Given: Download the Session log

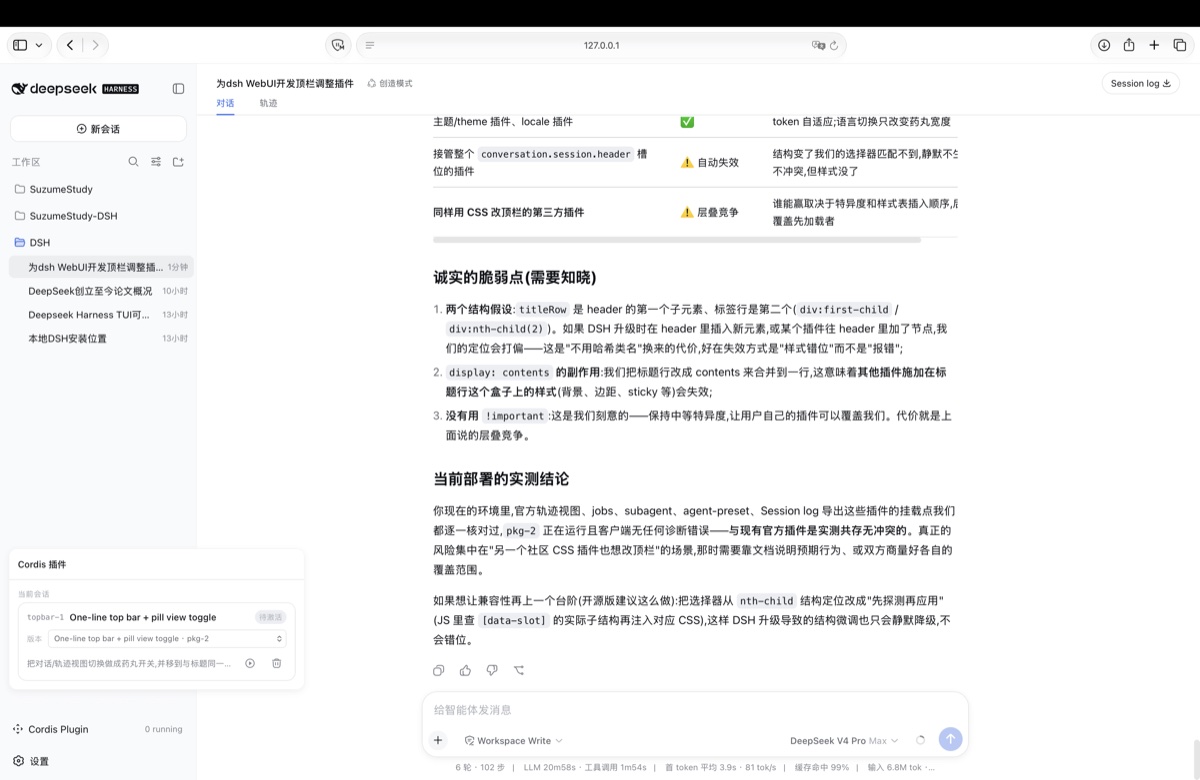Looking at the screenshot, I should tap(1140, 83).
